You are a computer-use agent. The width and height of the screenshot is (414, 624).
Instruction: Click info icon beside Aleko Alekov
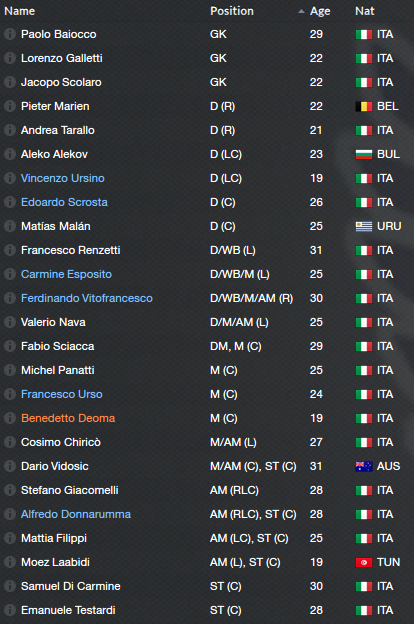click(x=10, y=154)
